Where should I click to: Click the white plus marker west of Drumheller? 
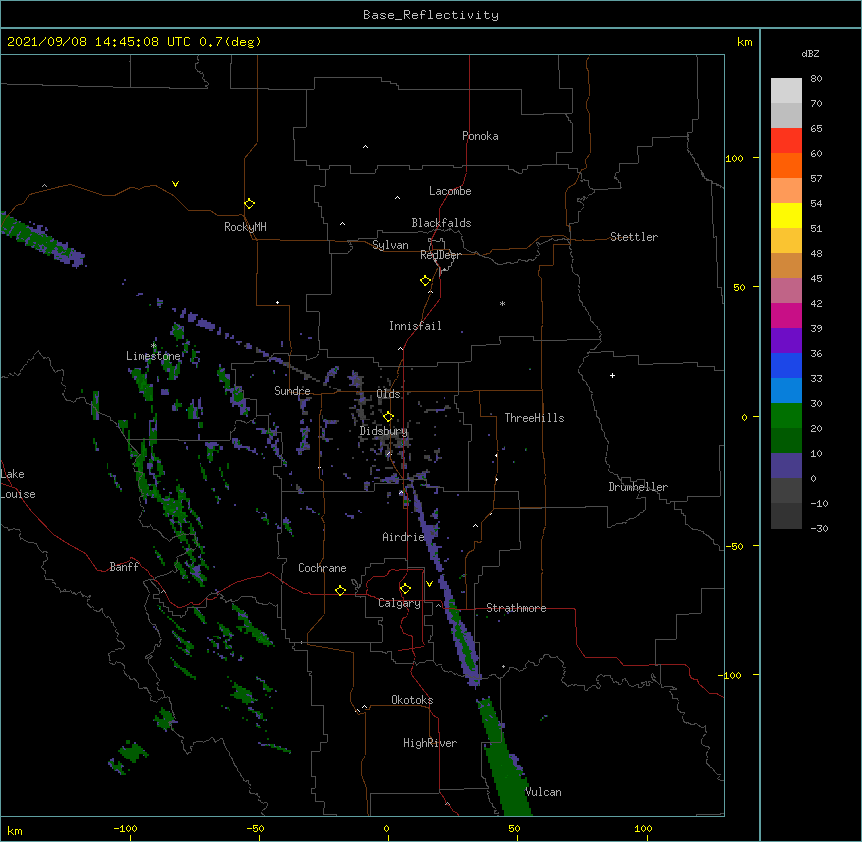612,375
